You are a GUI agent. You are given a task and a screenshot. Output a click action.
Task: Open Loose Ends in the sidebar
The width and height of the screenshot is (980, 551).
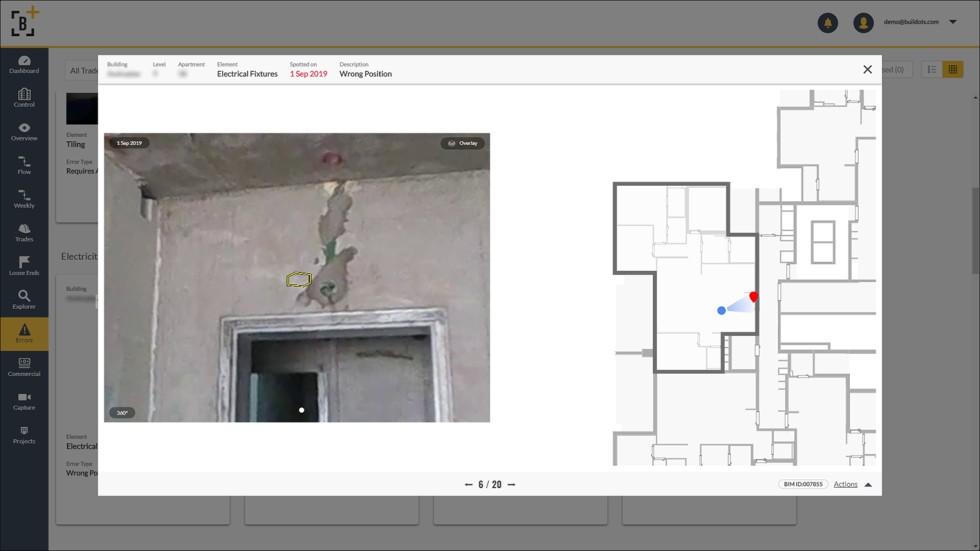click(x=24, y=266)
